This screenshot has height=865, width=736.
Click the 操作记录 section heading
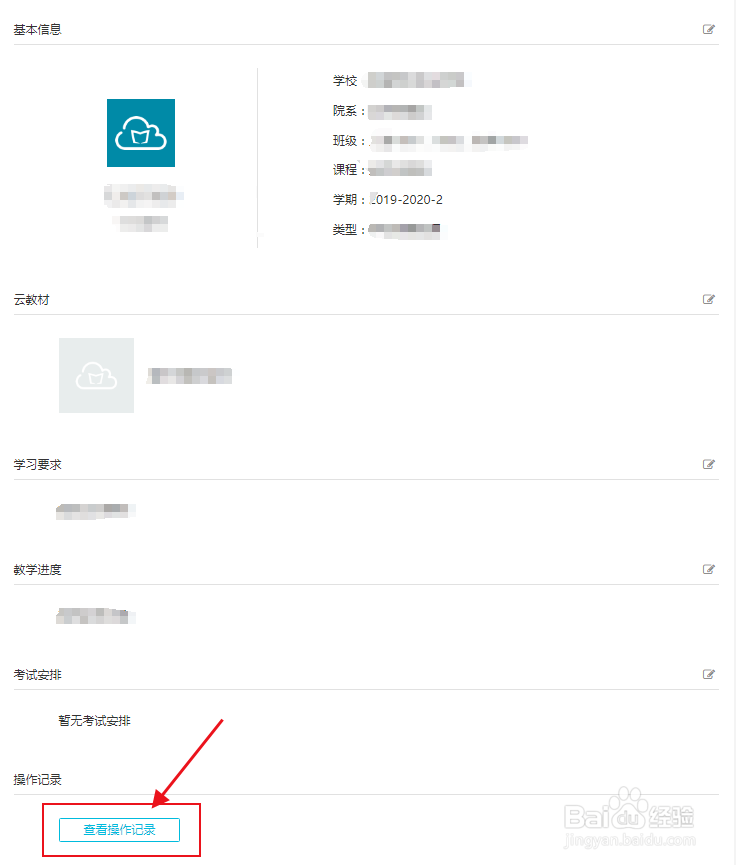click(38, 780)
